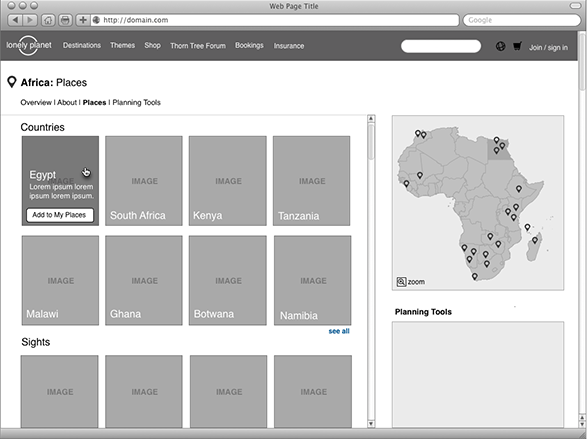Click the scroll-down arrow of places list

[371, 424]
